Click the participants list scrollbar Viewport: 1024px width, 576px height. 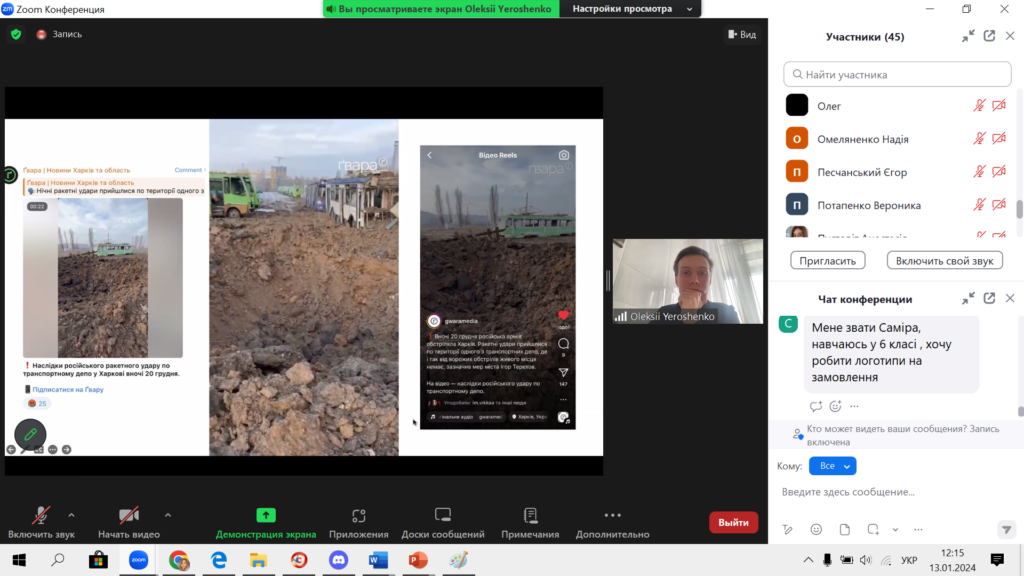1019,209
